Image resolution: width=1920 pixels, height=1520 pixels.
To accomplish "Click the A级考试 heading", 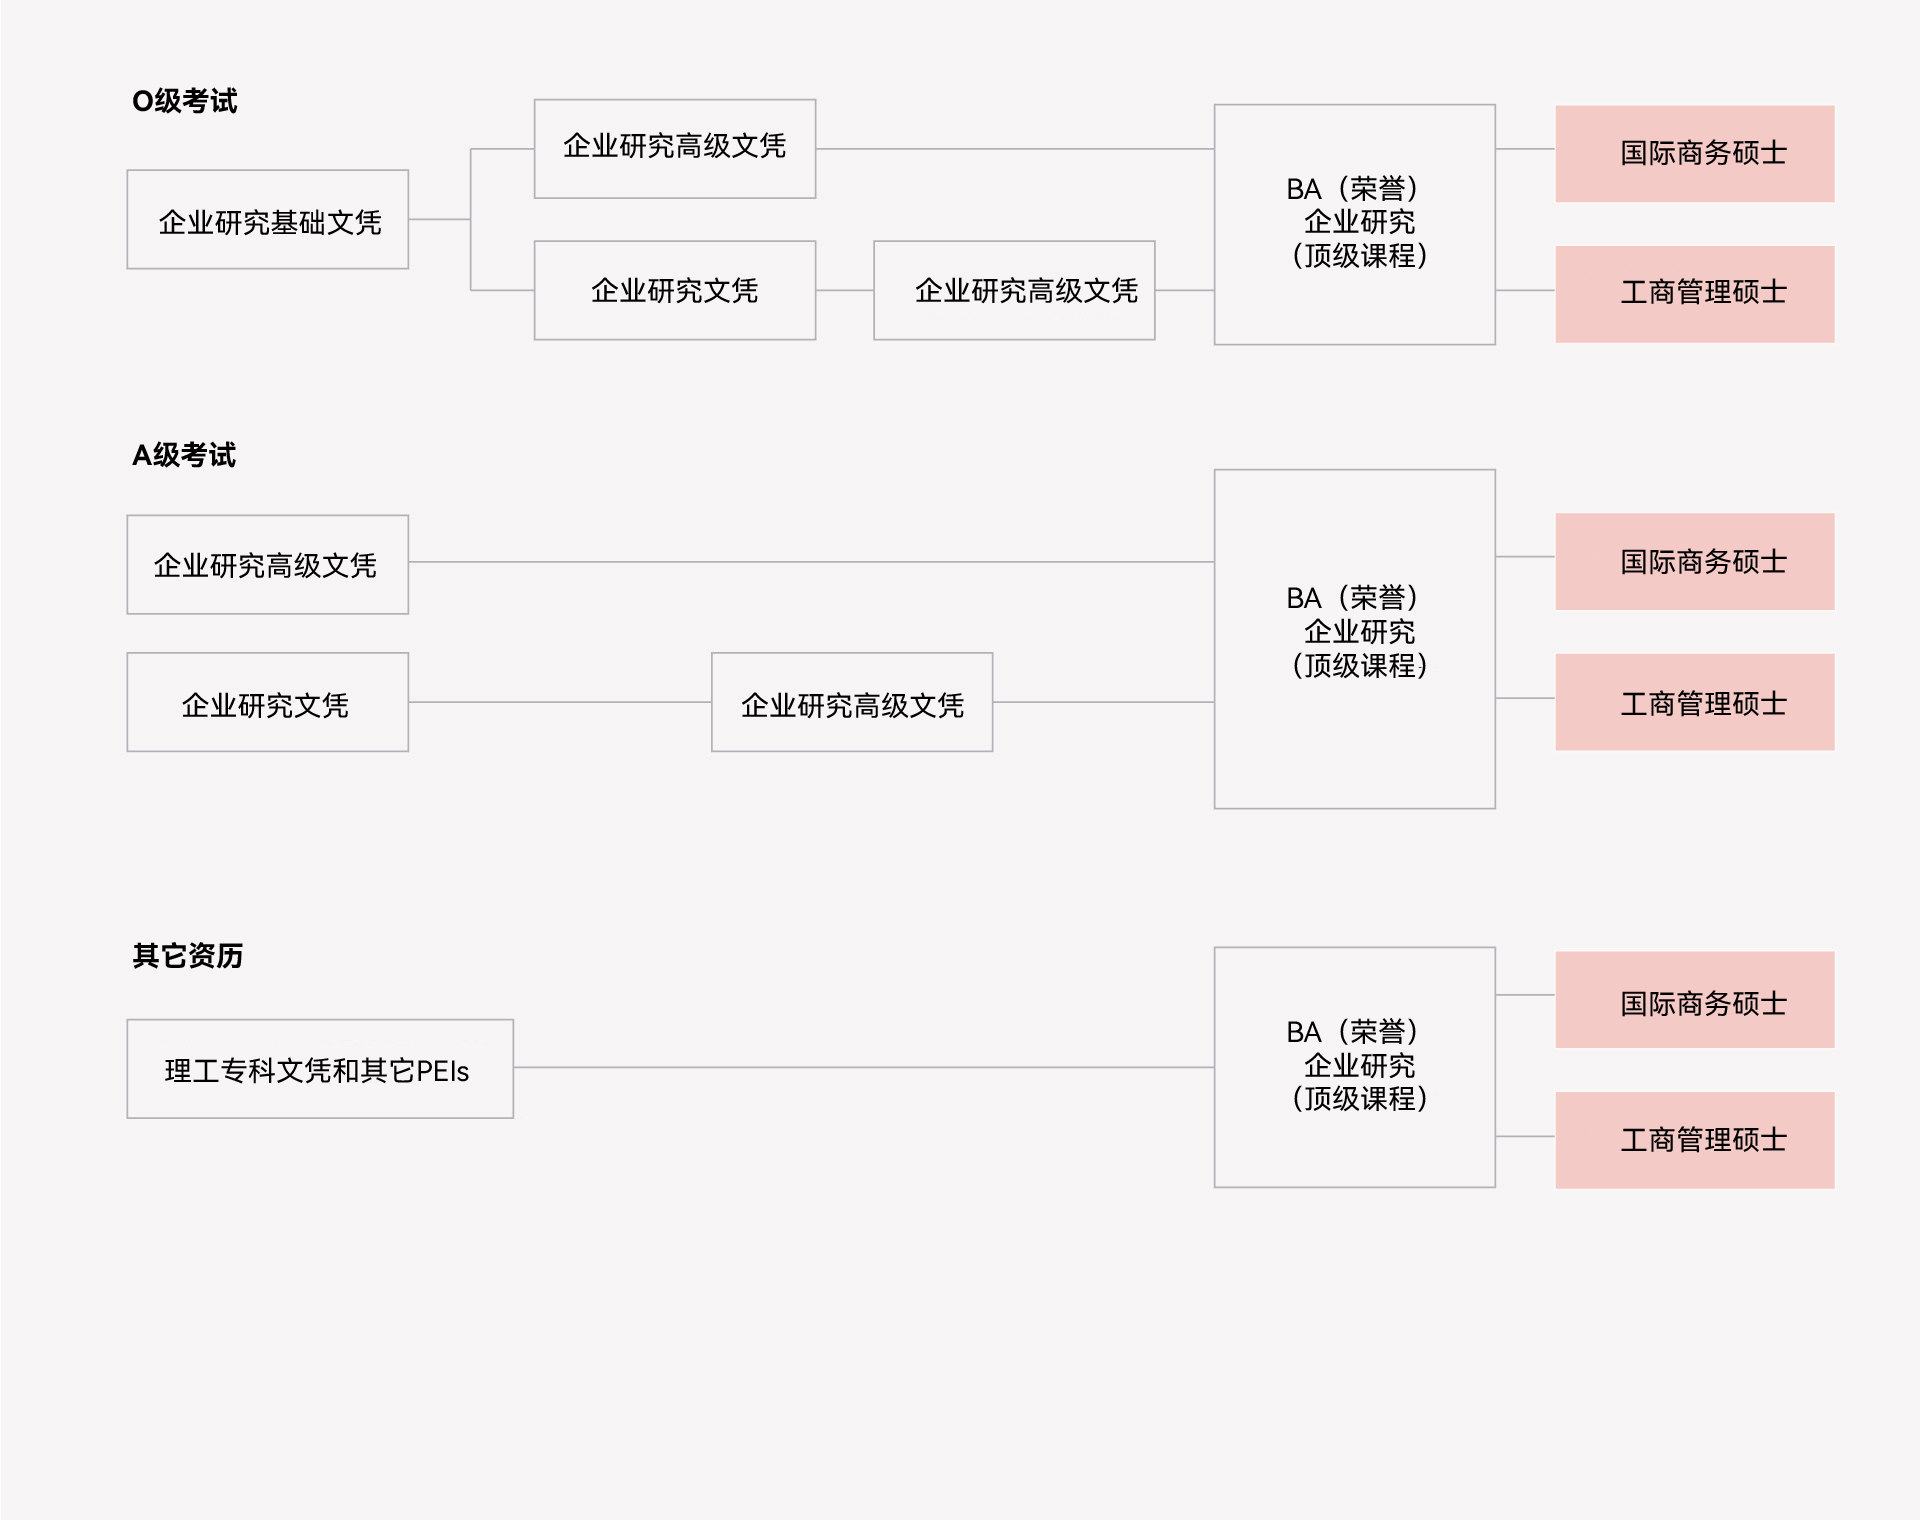I will tap(184, 455).
